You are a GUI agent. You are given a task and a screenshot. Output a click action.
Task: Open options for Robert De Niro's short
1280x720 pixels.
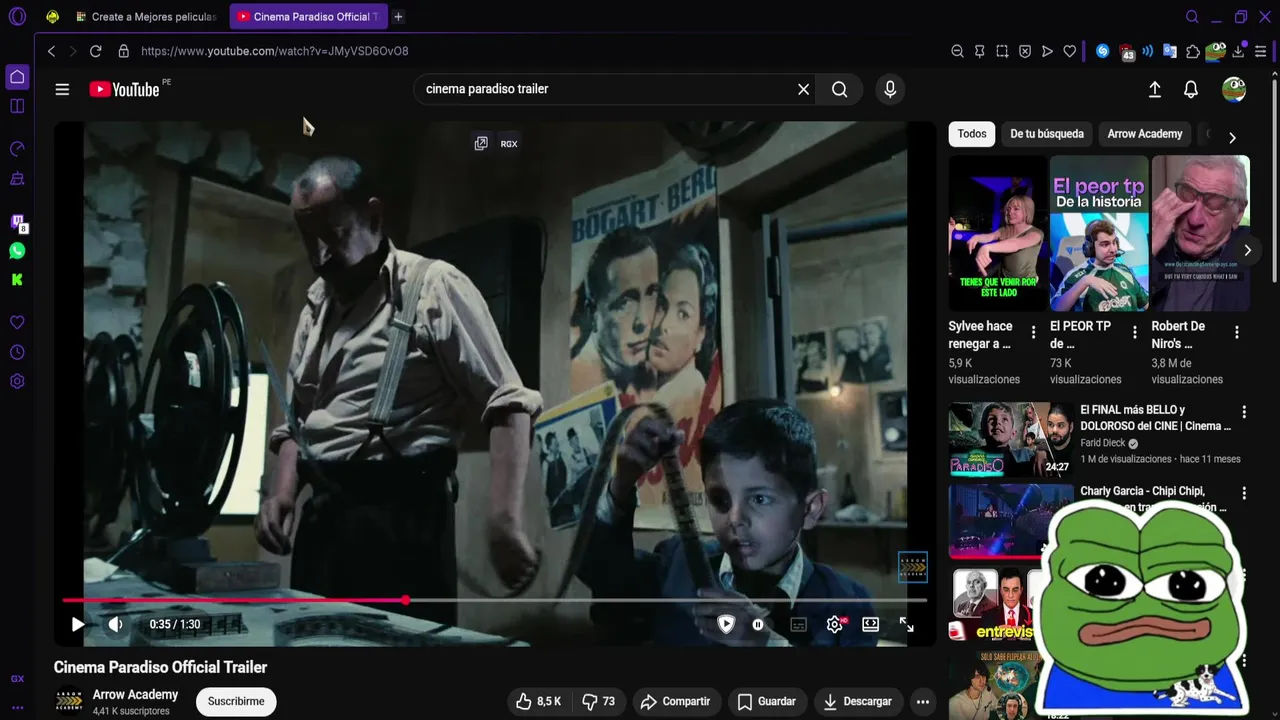pos(1236,332)
